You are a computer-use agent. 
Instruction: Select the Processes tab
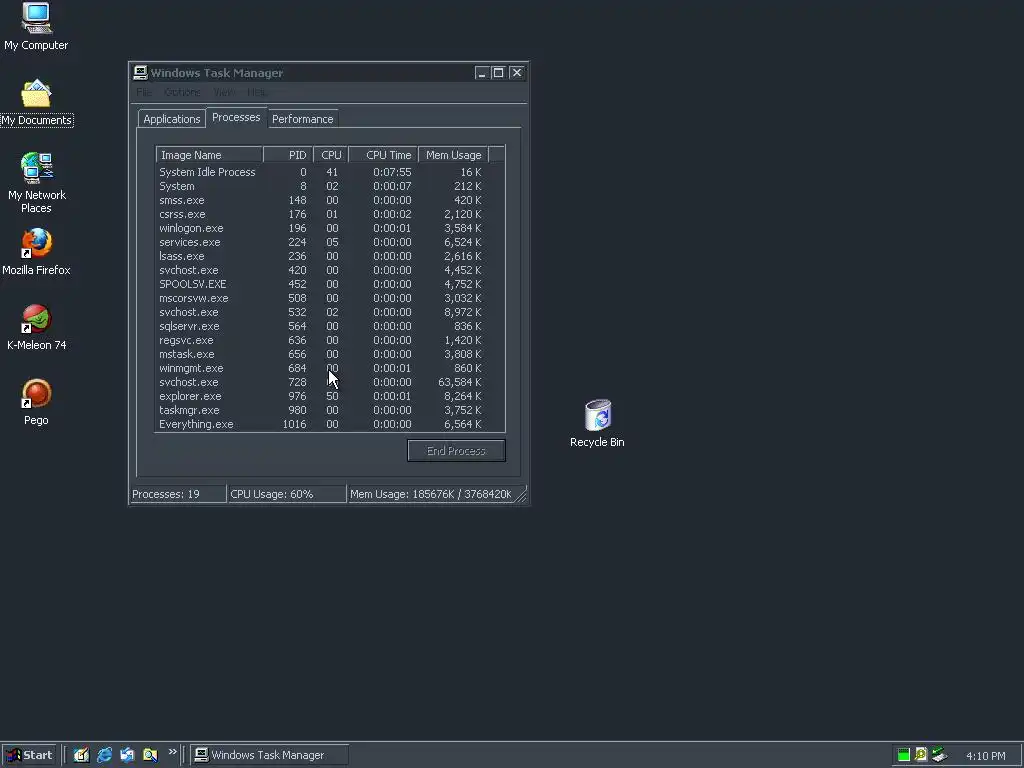236,118
